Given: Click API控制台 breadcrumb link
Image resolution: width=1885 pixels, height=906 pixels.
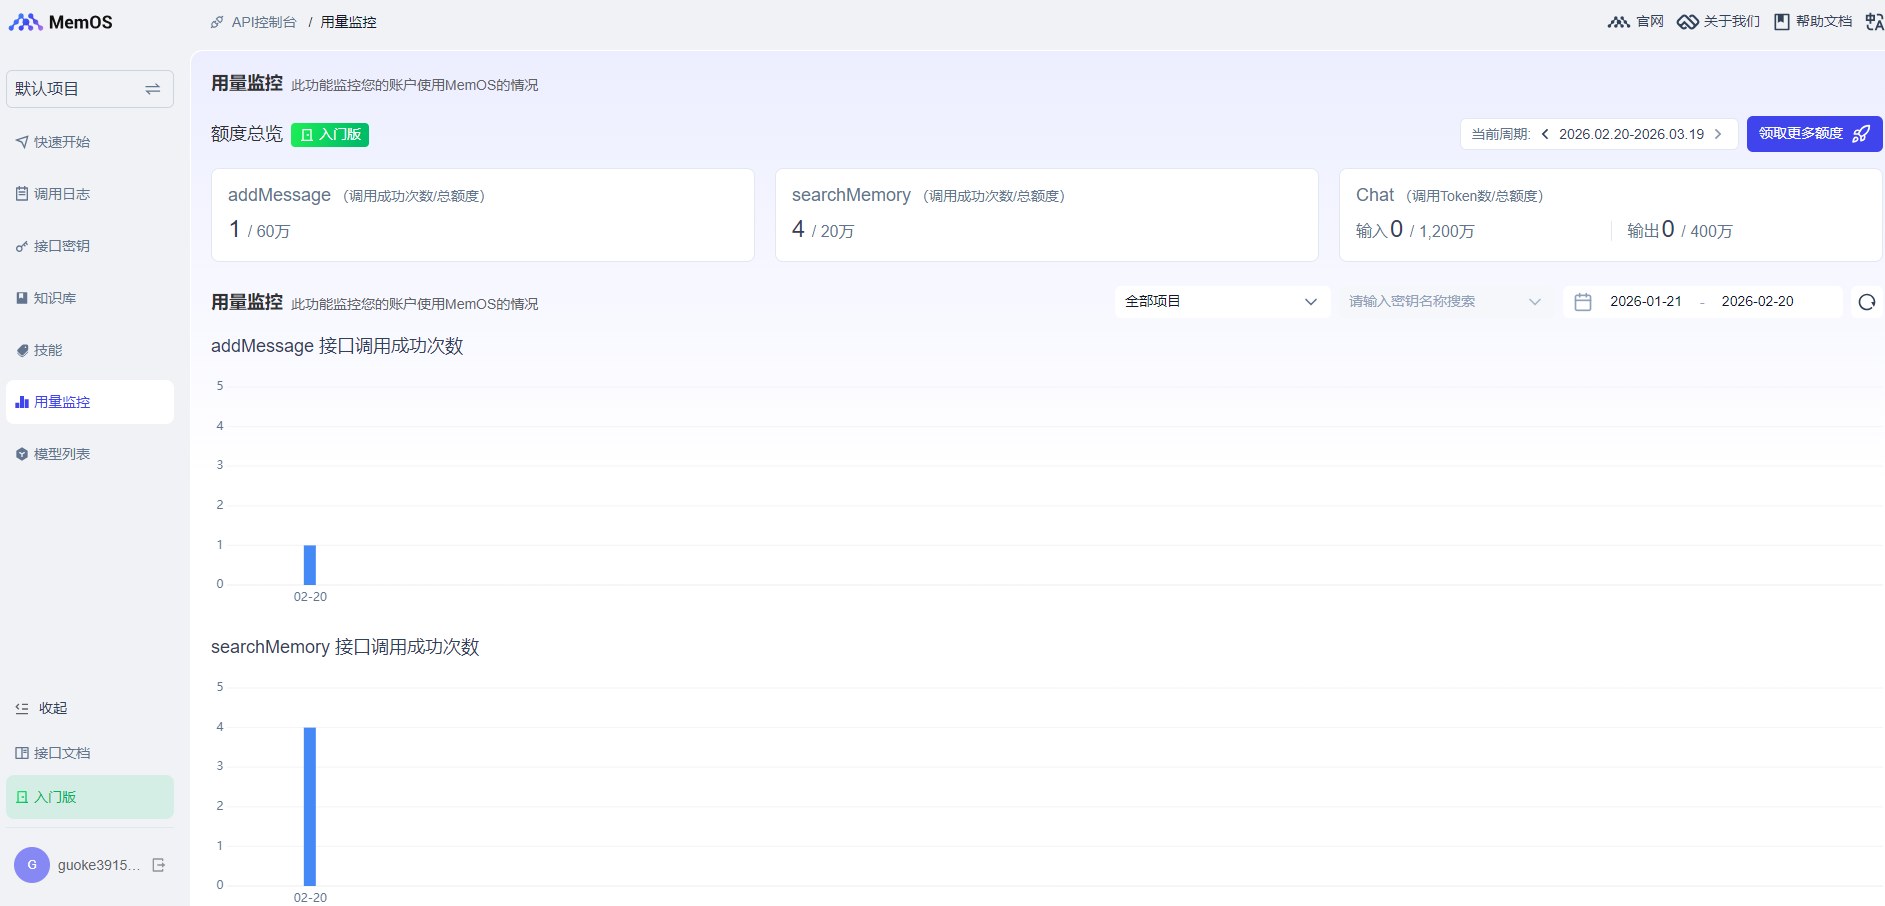Looking at the screenshot, I should [263, 22].
